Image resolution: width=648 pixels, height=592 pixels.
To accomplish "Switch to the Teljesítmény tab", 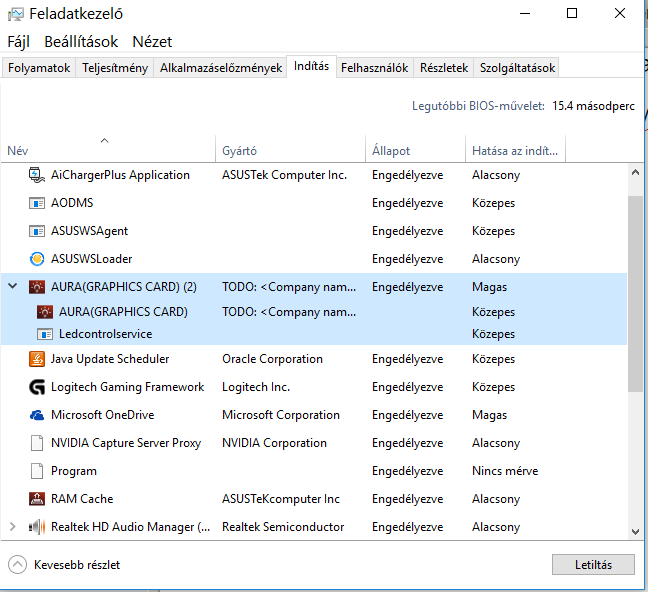I will [x=115, y=68].
